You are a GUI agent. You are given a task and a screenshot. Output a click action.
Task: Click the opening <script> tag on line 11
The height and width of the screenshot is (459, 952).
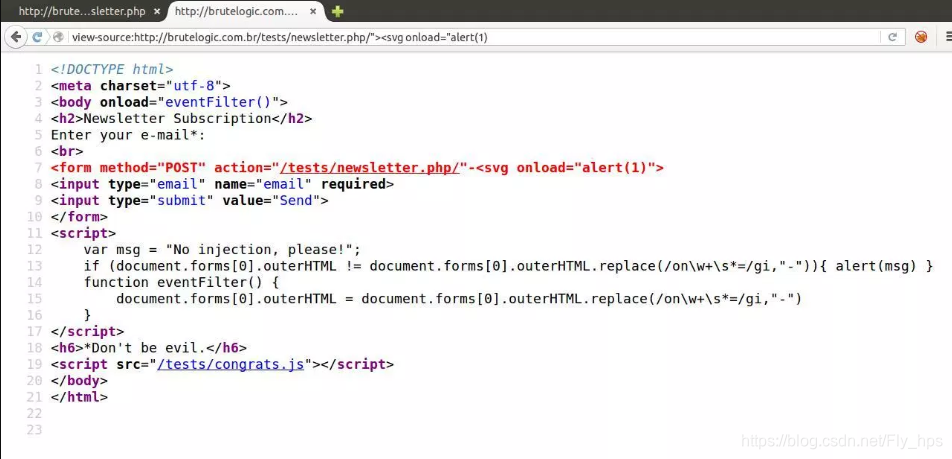pos(83,233)
